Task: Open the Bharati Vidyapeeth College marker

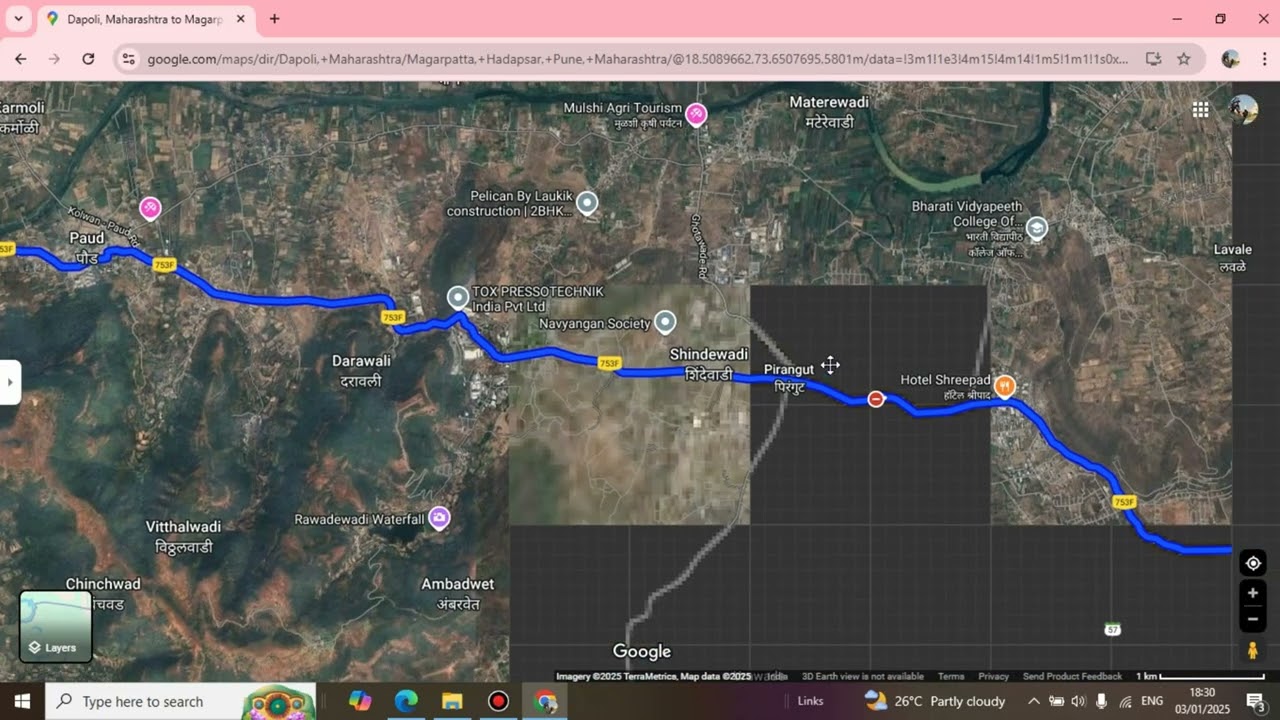Action: point(1037,228)
